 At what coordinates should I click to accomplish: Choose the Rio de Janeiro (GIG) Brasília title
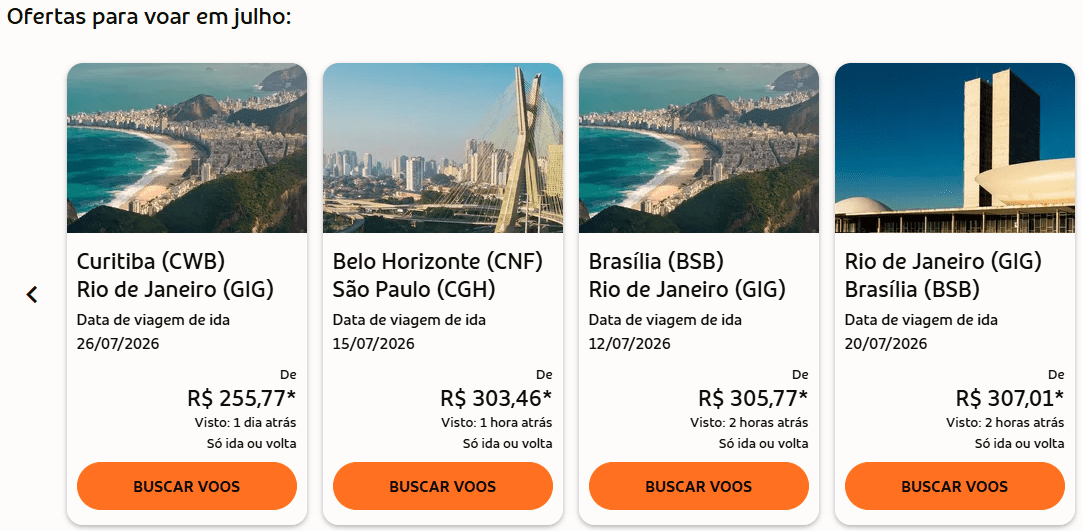click(x=943, y=276)
